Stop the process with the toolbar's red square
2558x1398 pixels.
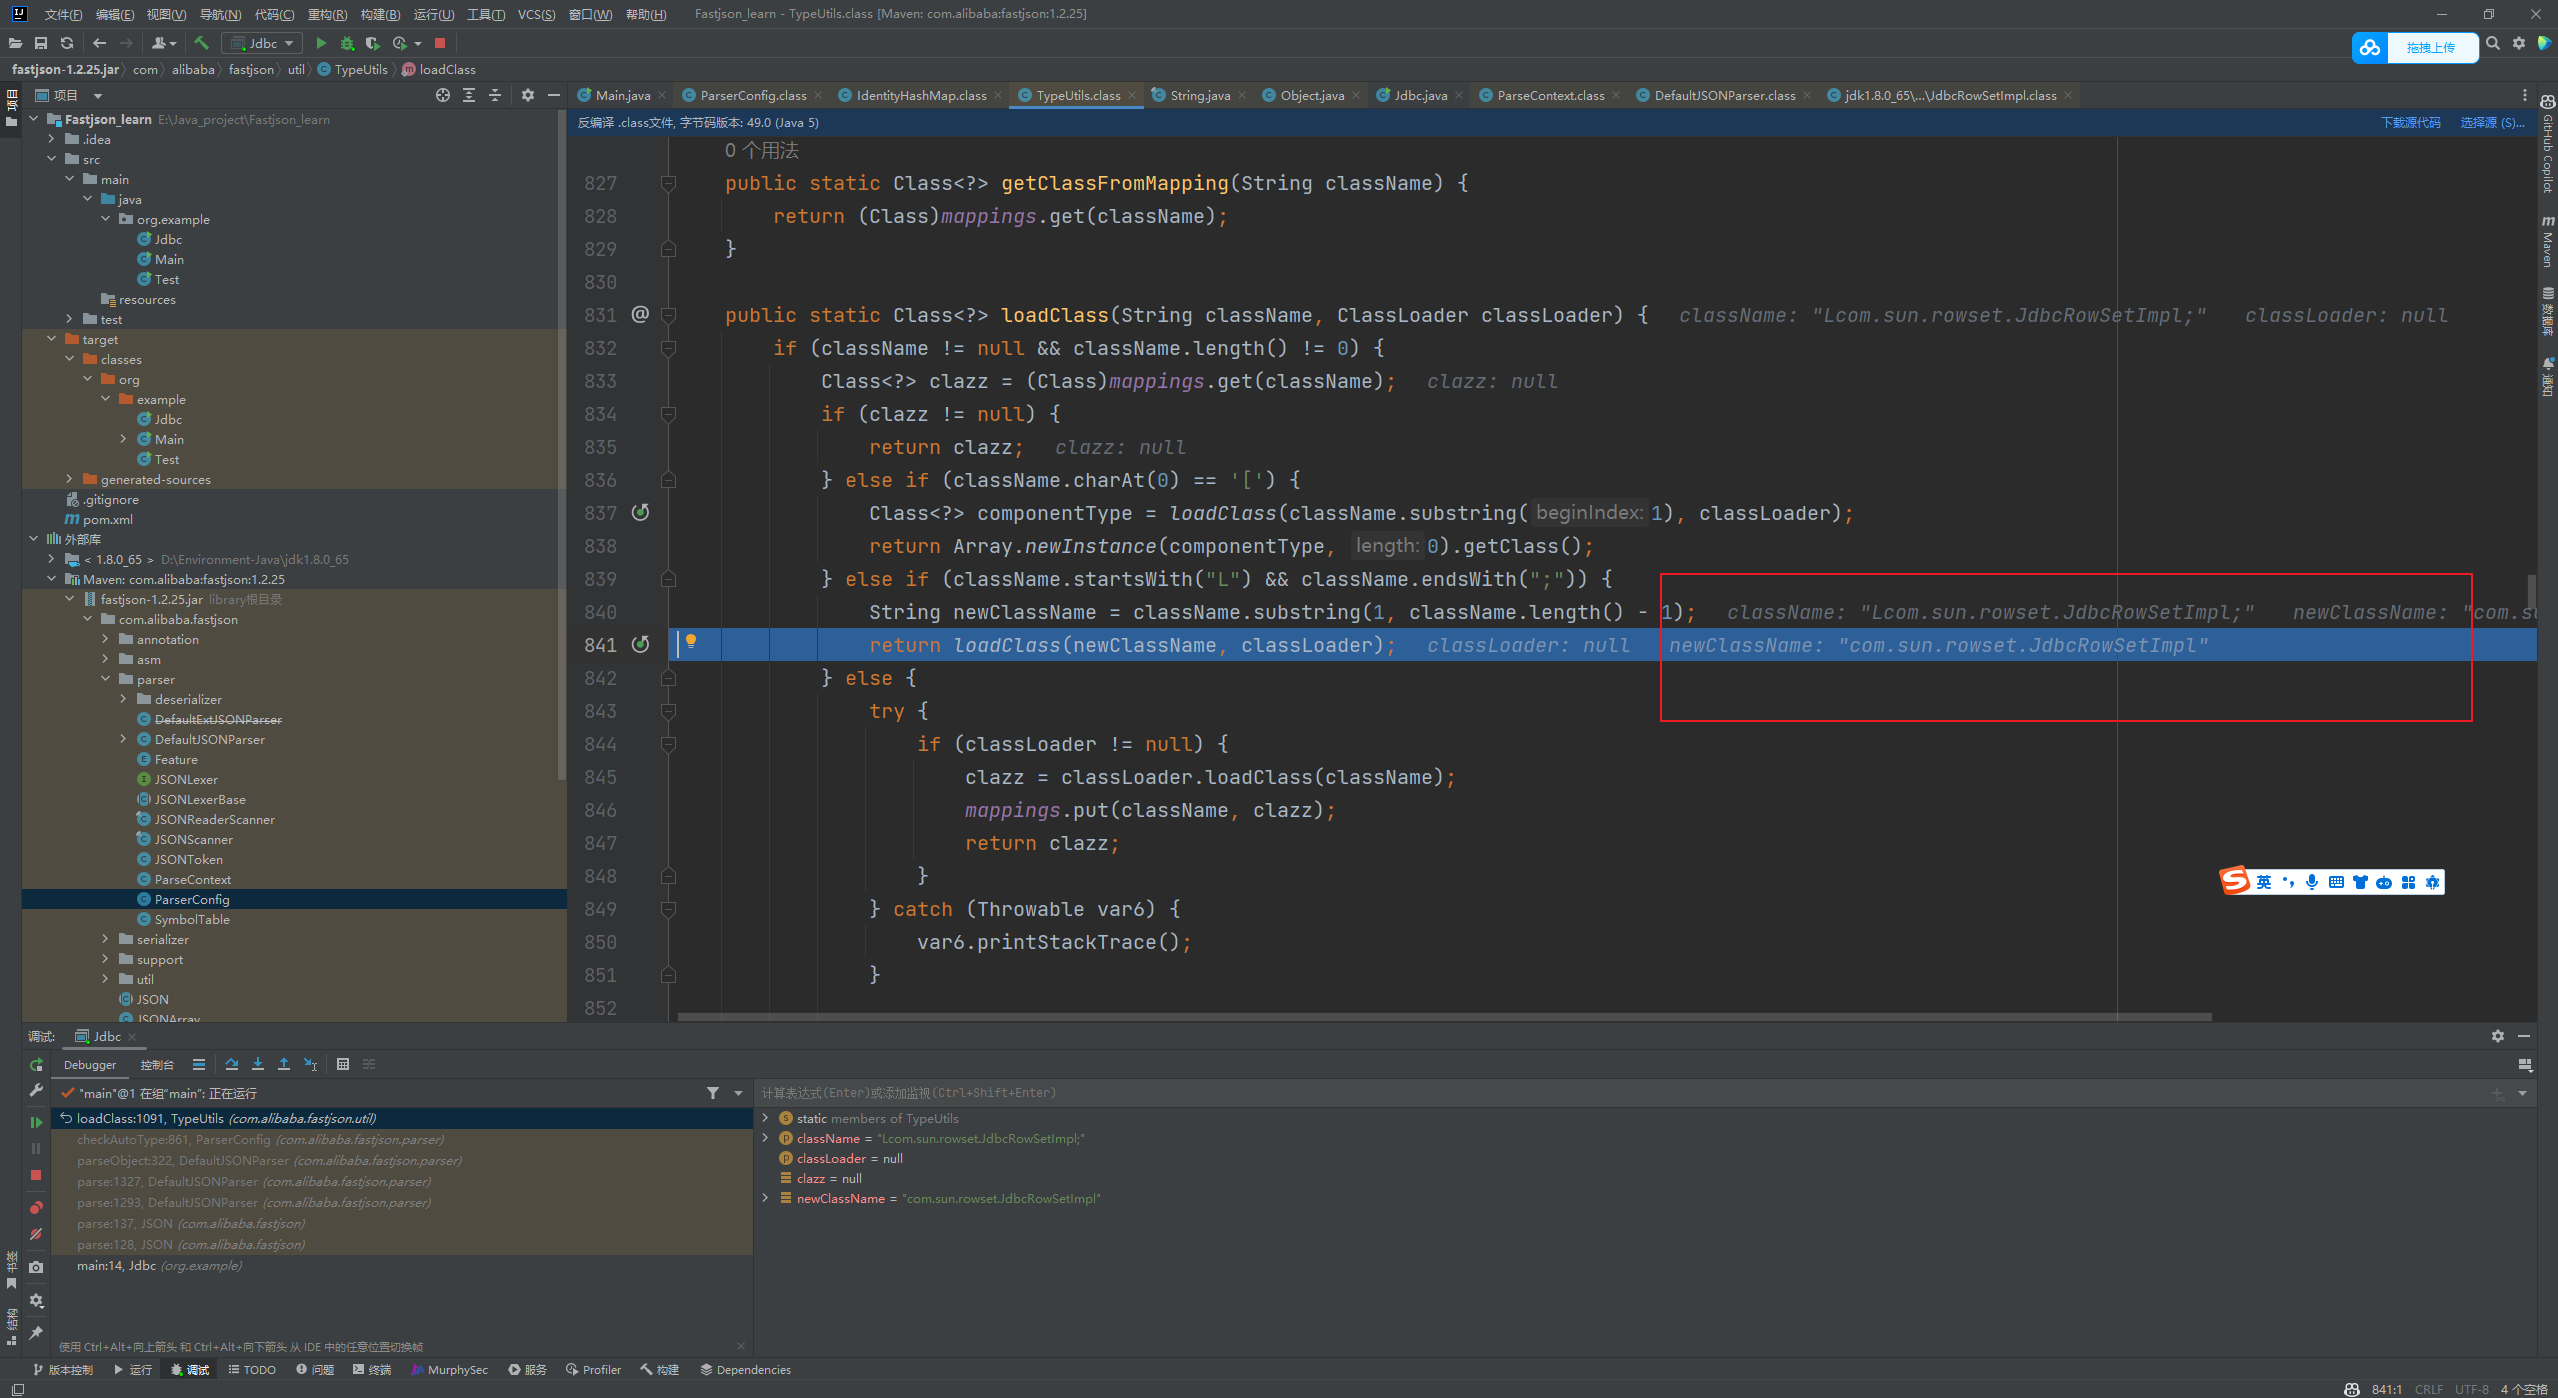point(439,43)
